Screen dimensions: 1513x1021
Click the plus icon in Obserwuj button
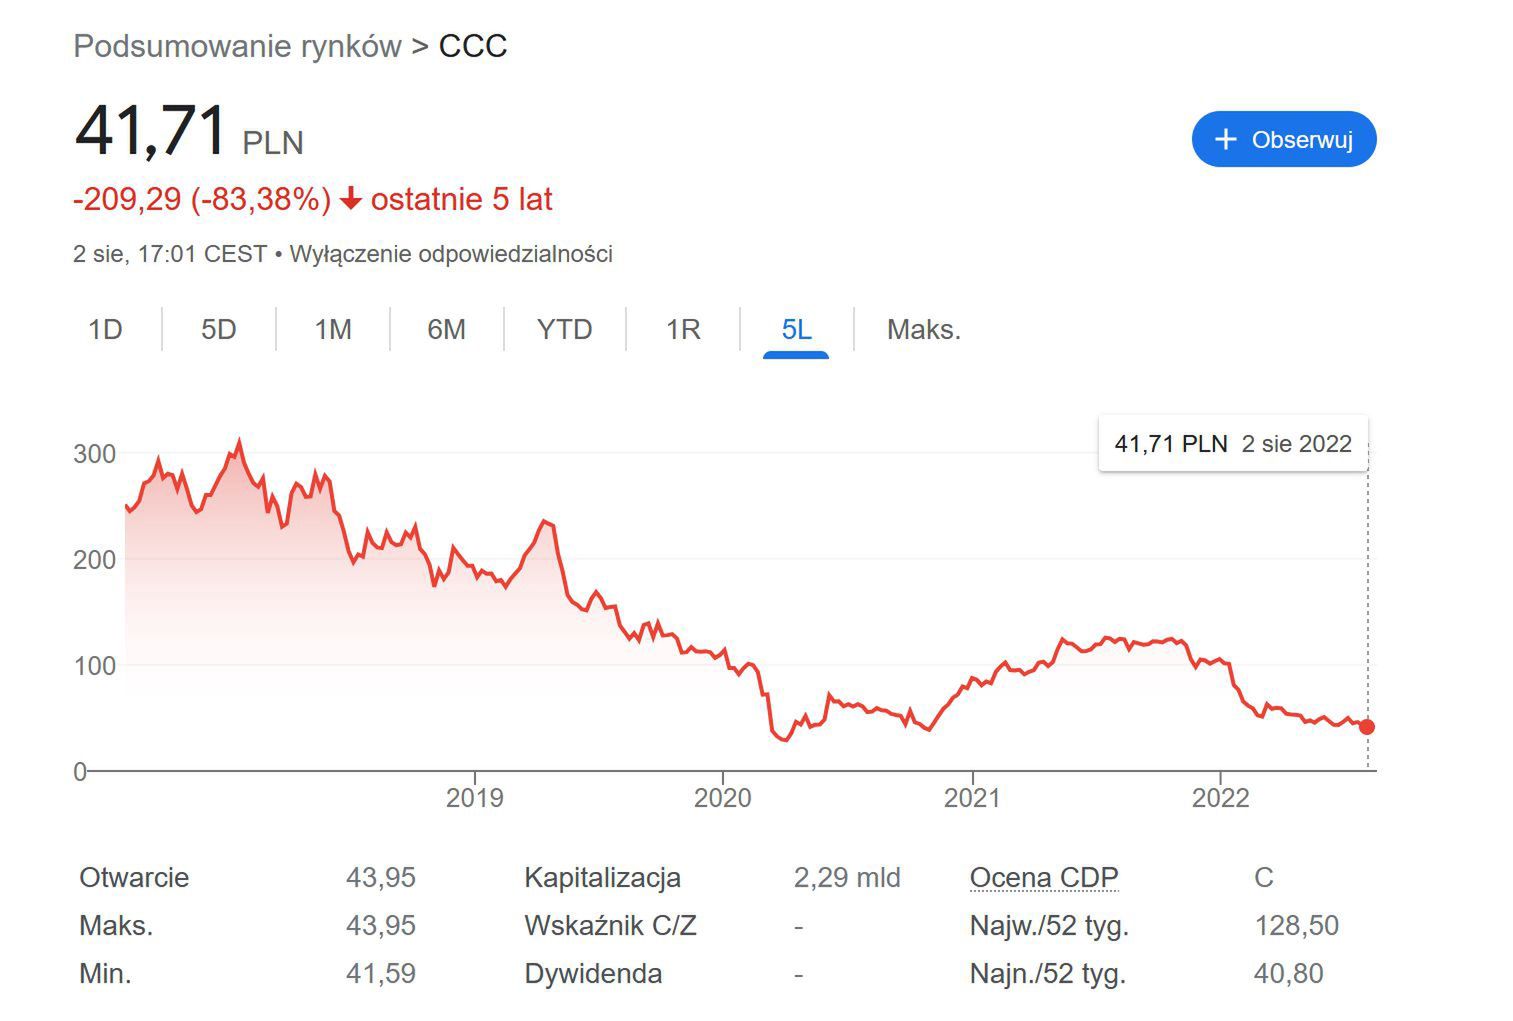(1225, 139)
